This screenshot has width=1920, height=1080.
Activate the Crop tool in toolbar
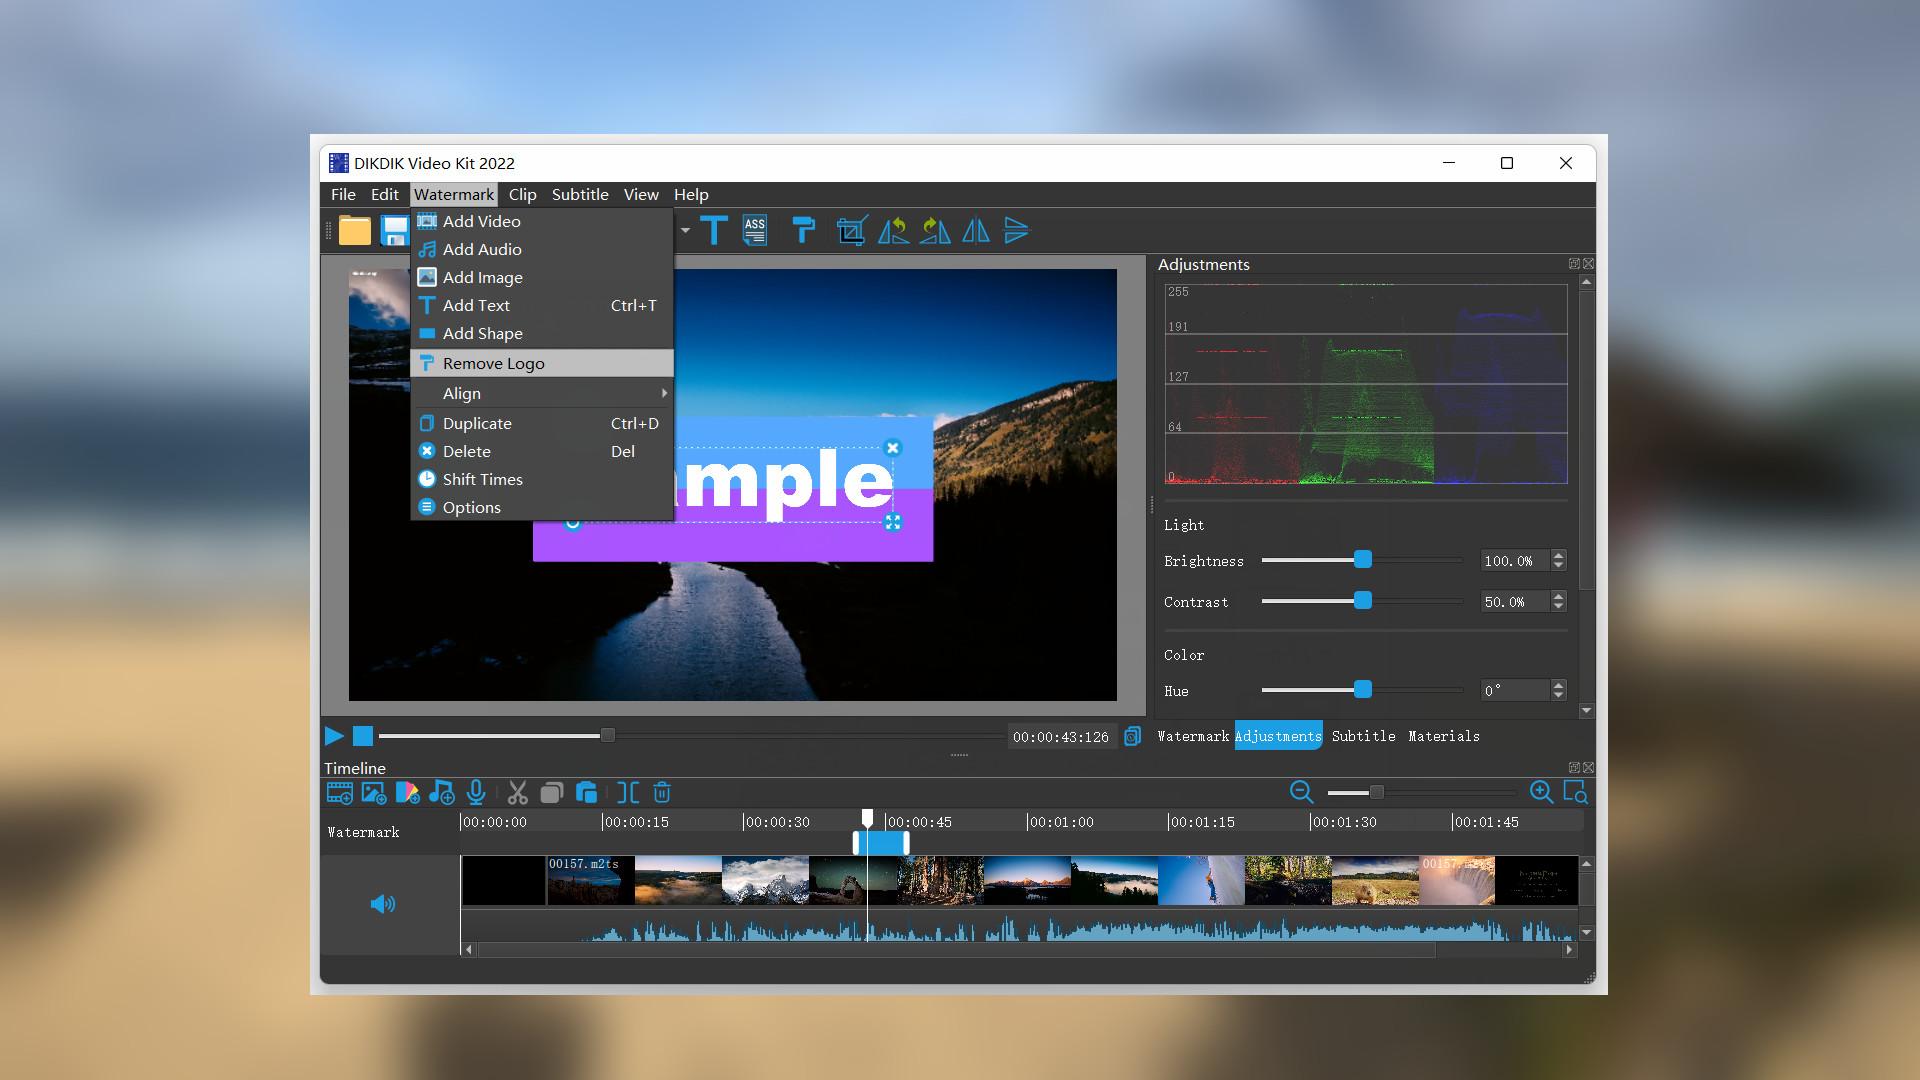(851, 231)
